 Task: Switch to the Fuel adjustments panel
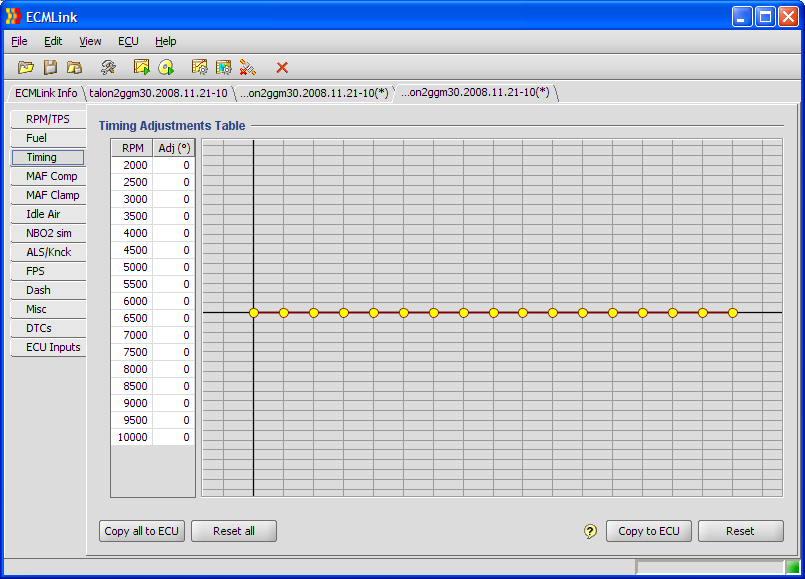coord(47,137)
